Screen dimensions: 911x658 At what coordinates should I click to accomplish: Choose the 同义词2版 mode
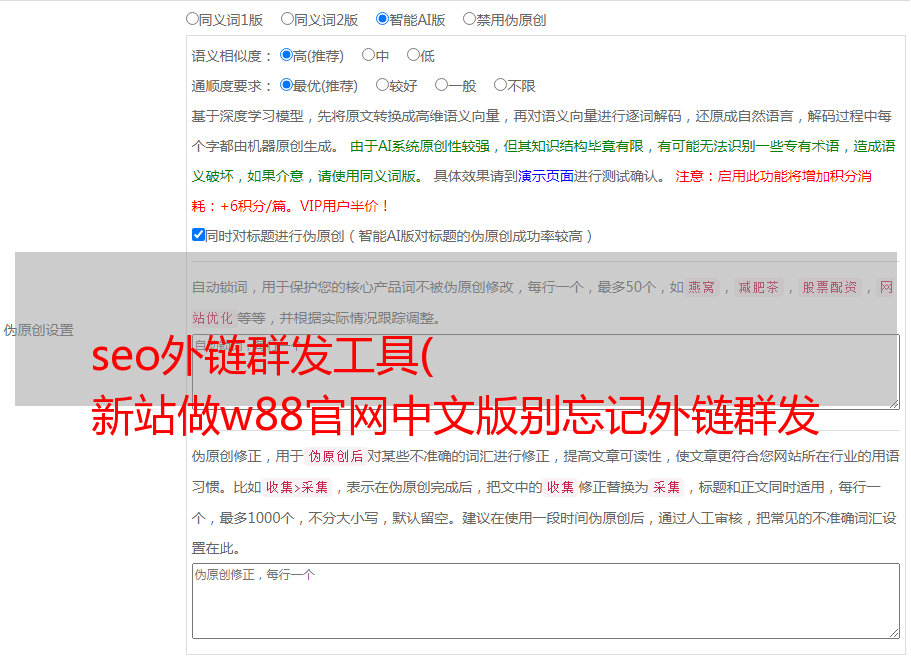click(288, 19)
